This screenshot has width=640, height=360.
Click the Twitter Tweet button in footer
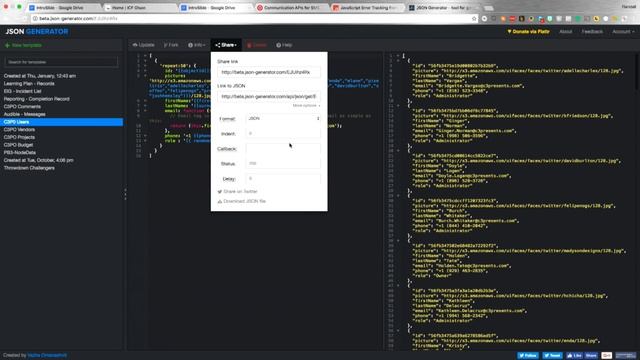tap(552, 356)
